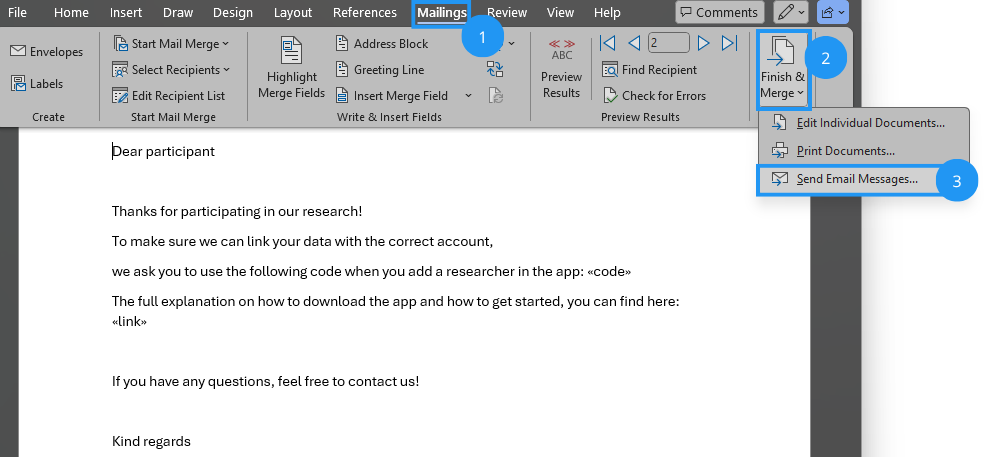The image size is (990, 457).
Task: Switch to the Draw tab
Action: tap(178, 12)
